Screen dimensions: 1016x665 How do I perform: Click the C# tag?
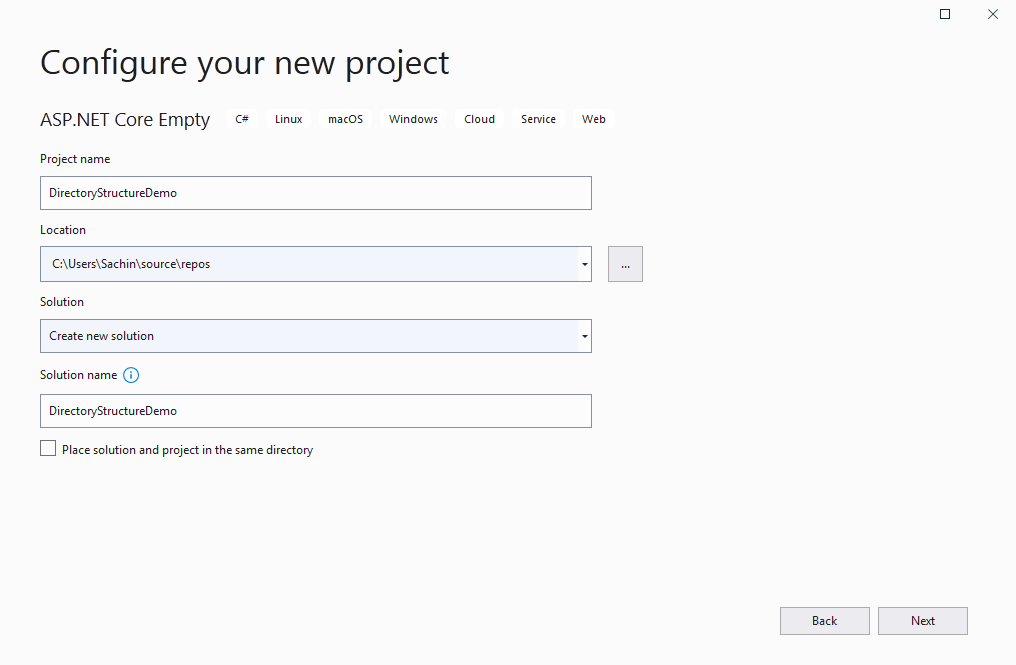pos(242,119)
